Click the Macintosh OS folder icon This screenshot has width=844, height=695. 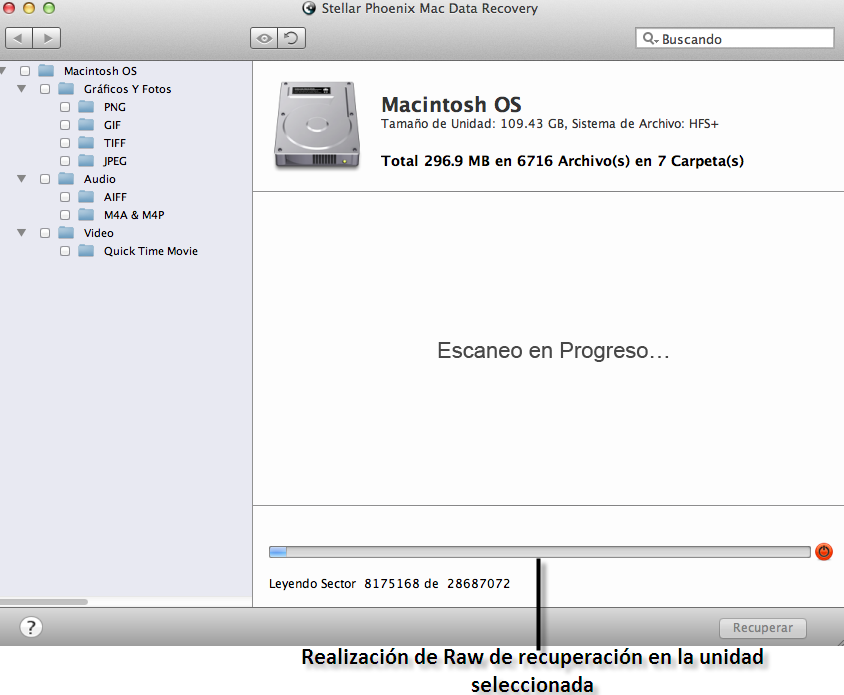(46, 71)
